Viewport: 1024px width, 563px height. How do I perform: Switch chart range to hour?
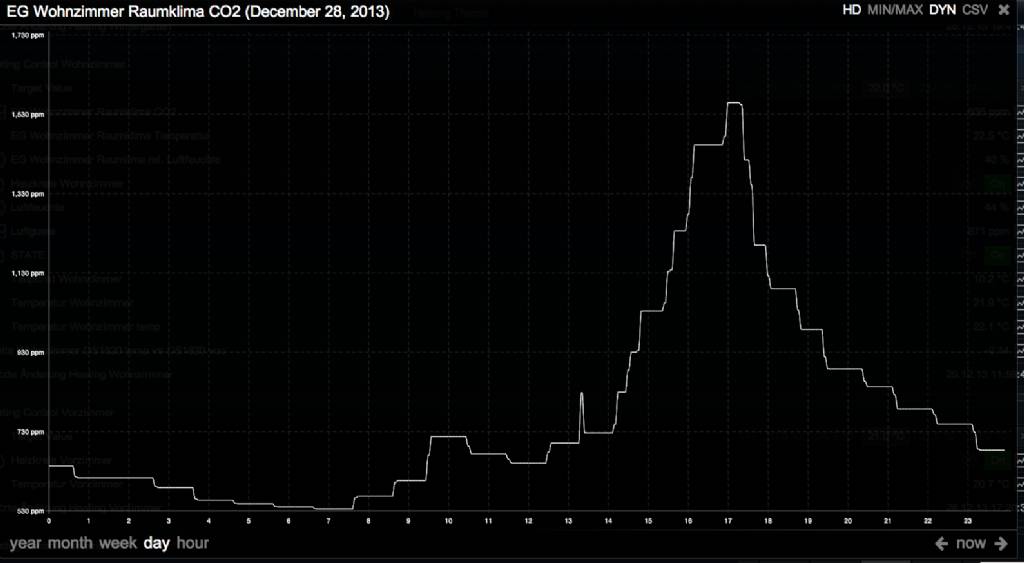click(x=193, y=544)
